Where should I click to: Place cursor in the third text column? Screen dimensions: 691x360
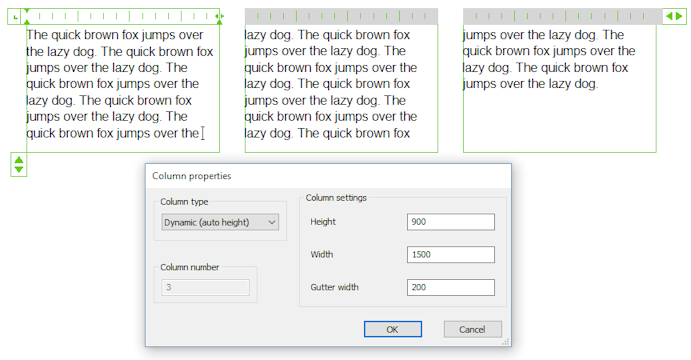click(x=560, y=88)
